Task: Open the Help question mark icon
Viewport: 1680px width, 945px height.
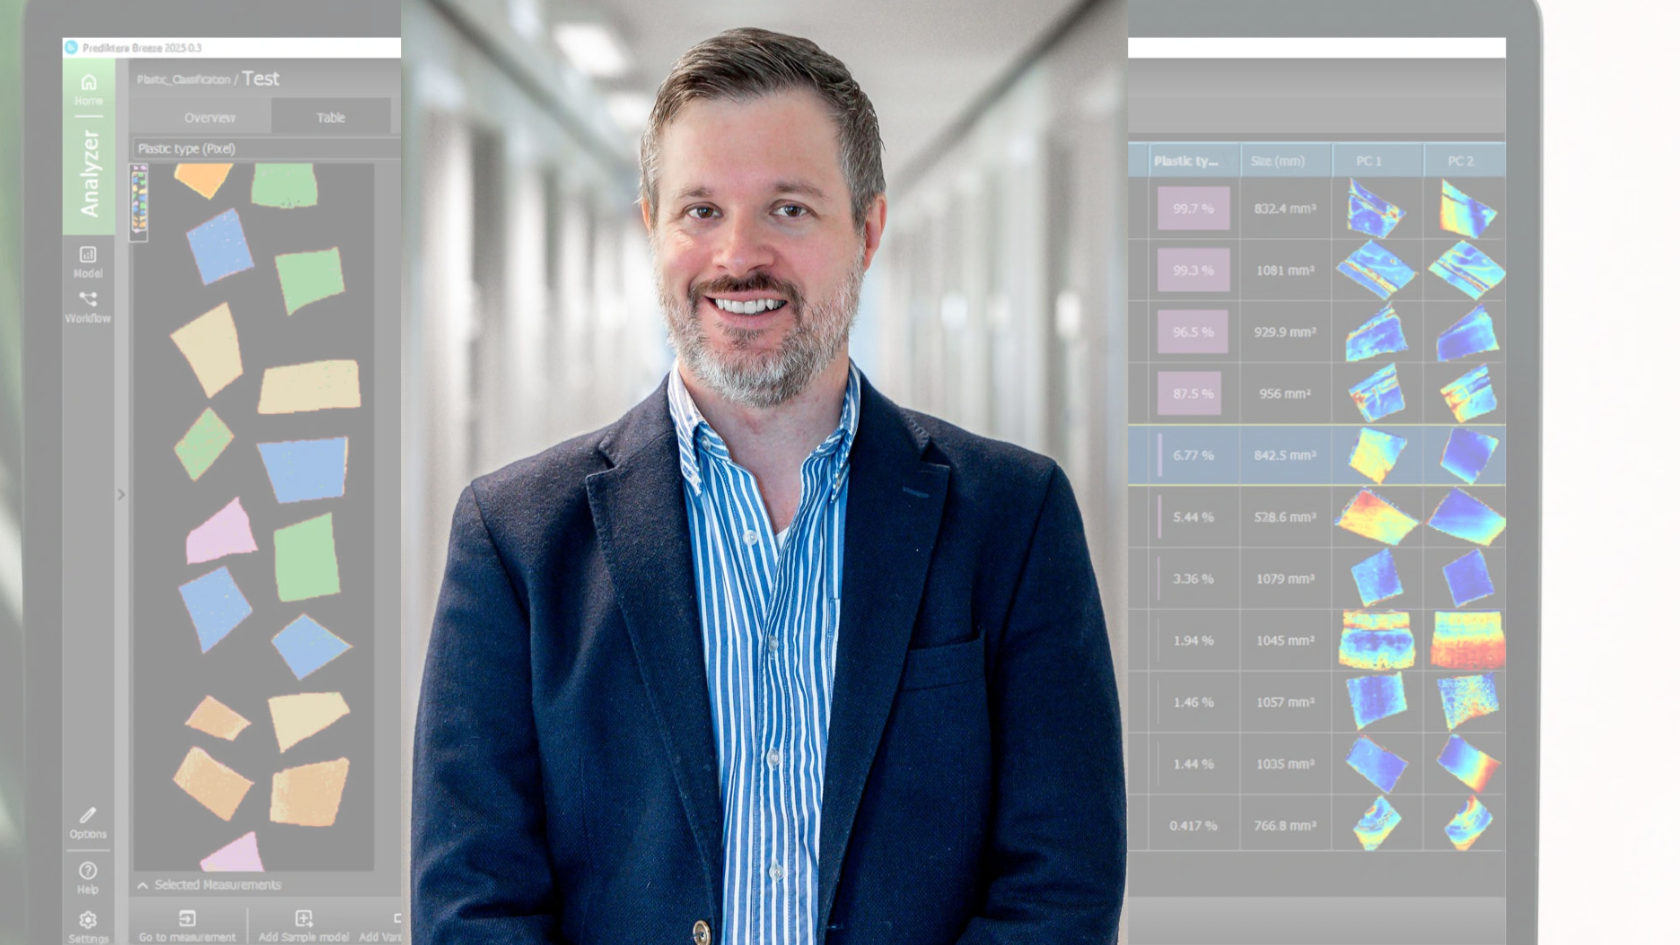Action: coord(88,872)
